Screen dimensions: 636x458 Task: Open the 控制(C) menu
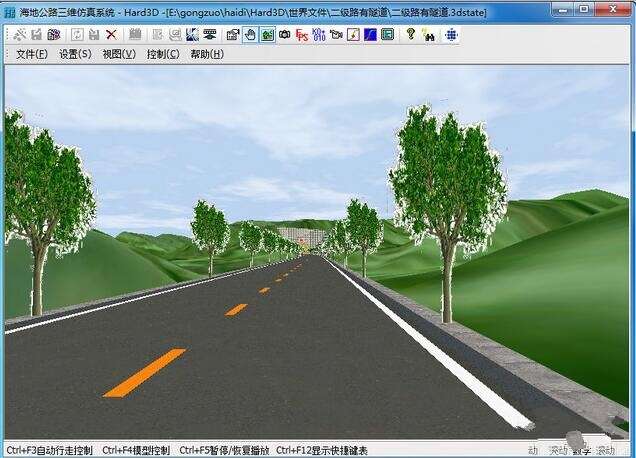[x=163, y=54]
